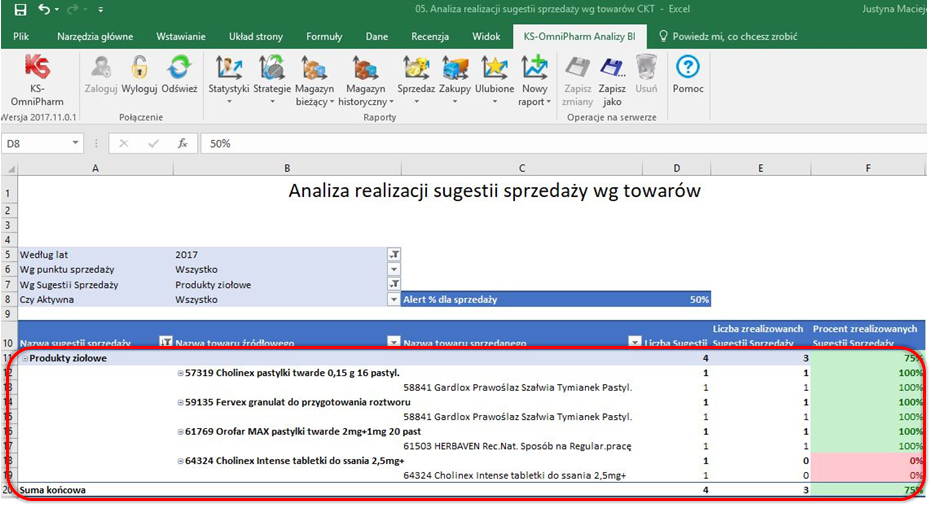Select the 2017 year value cell
Image resolution: width=932 pixels, height=507 pixels.
(281, 254)
